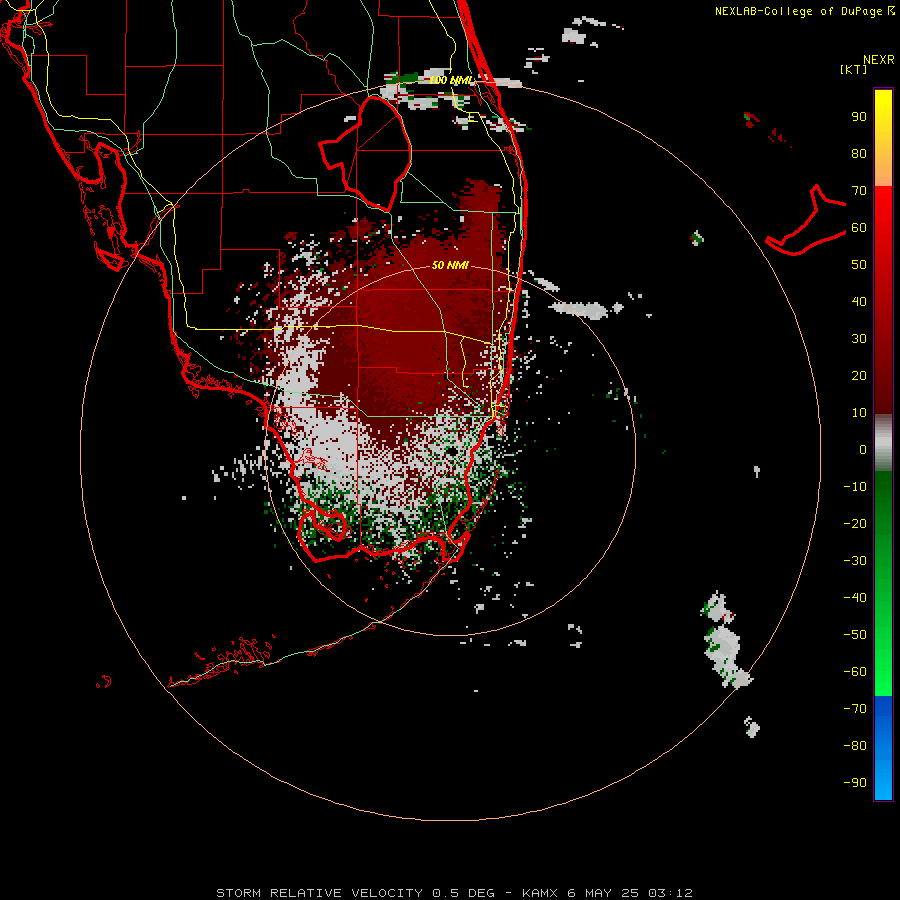Pick the orange band between 70 and 80
The height and width of the screenshot is (900, 900).
[x=883, y=172]
